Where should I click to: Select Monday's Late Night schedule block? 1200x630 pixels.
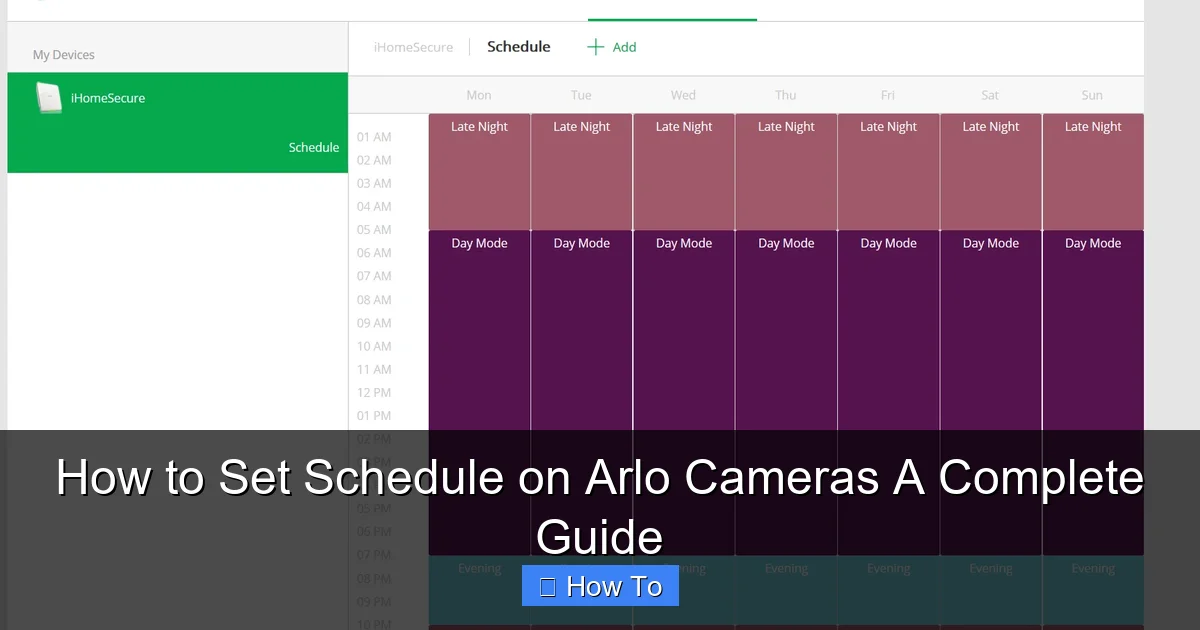point(478,170)
